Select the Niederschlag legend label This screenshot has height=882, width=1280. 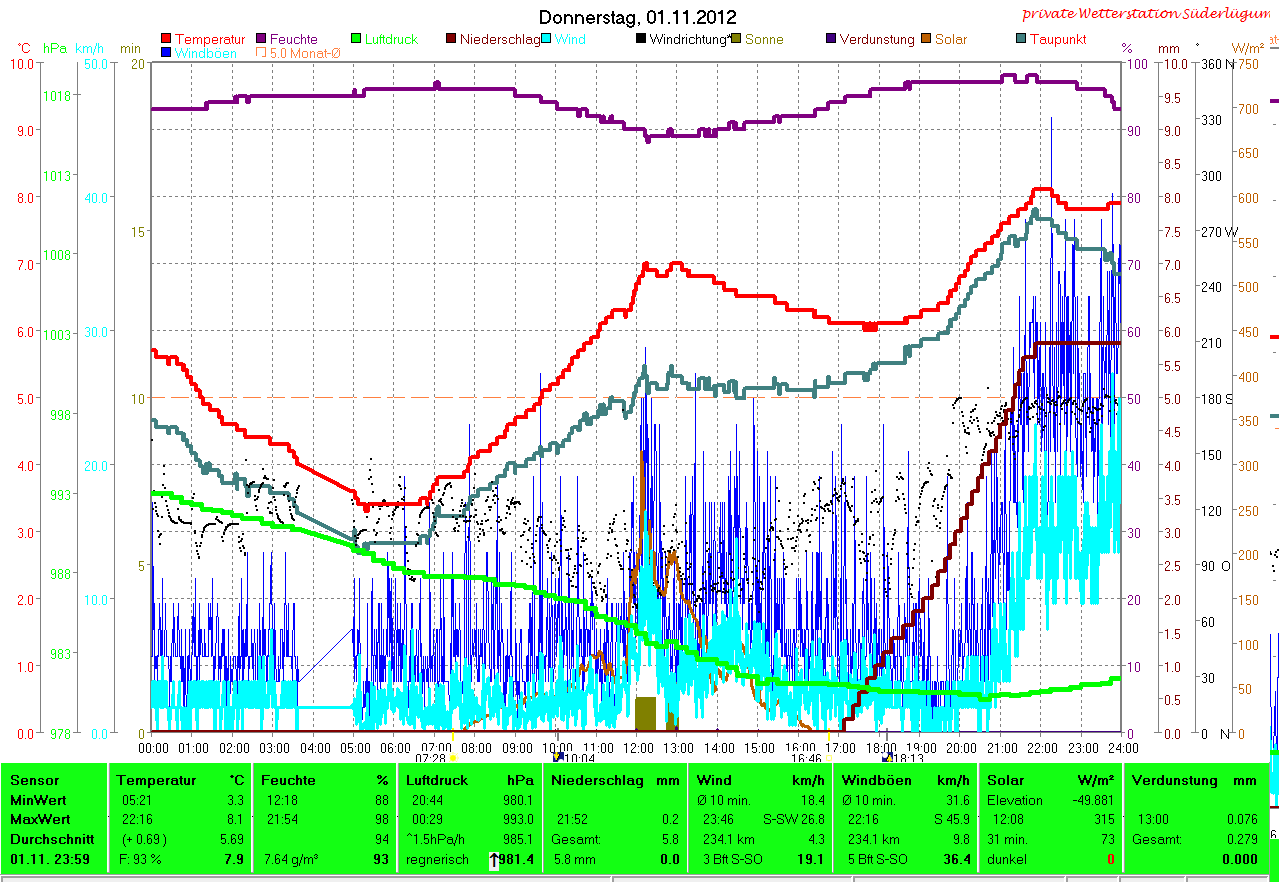(x=499, y=40)
